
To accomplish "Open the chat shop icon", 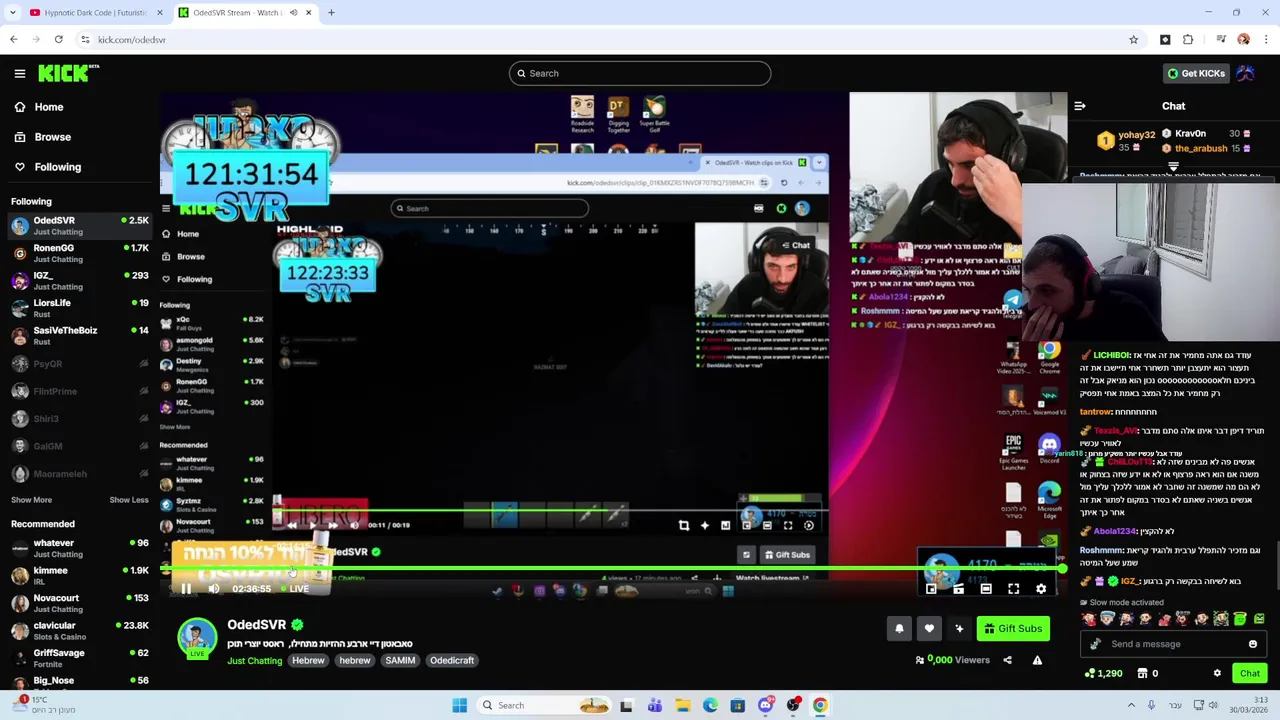I will tap(1142, 673).
